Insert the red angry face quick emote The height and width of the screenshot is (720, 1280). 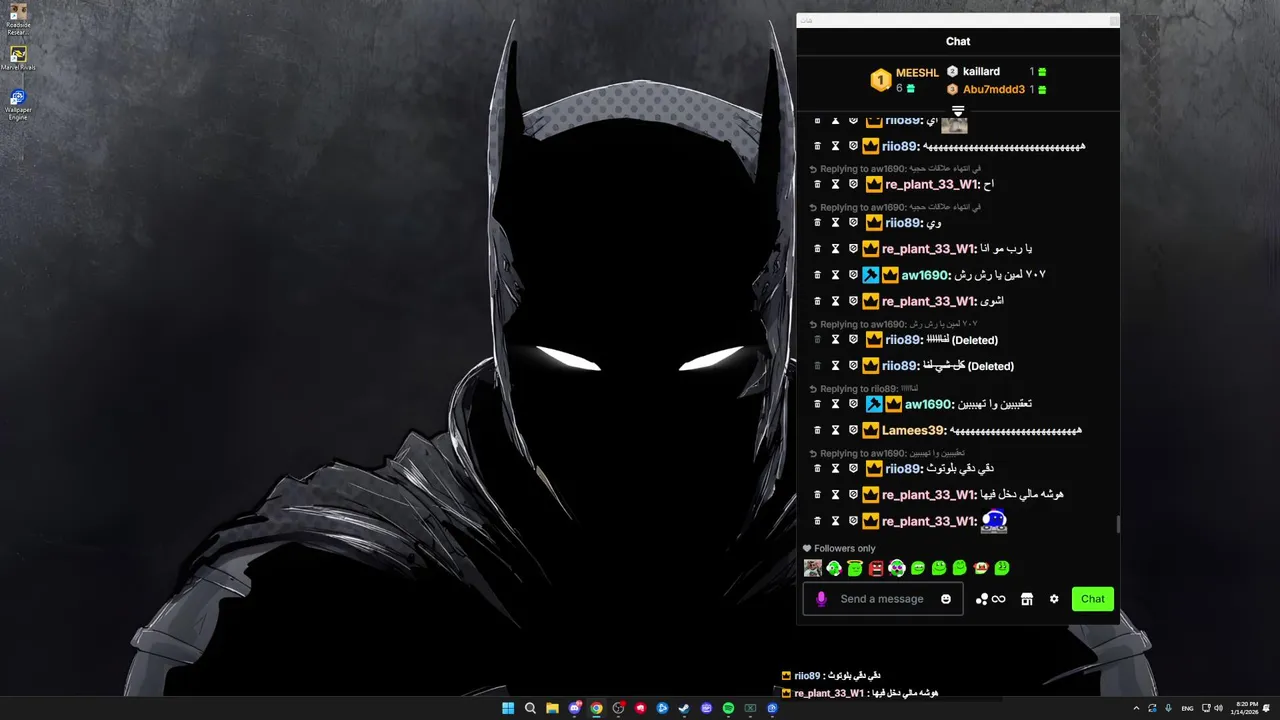[876, 568]
